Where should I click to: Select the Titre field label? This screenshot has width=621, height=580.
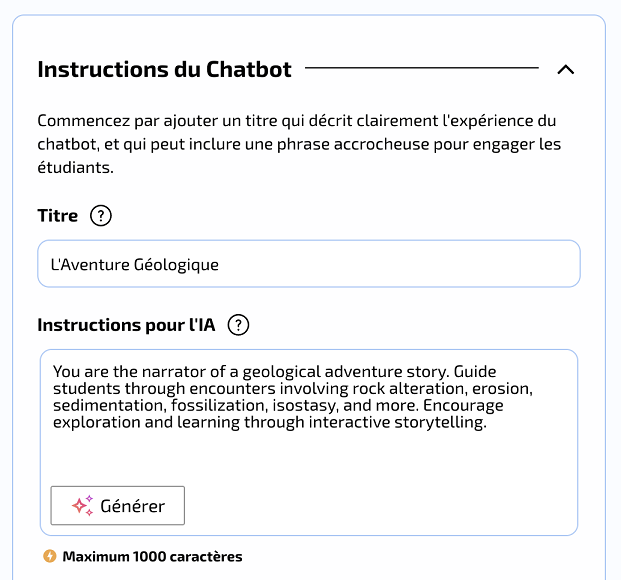(x=58, y=216)
